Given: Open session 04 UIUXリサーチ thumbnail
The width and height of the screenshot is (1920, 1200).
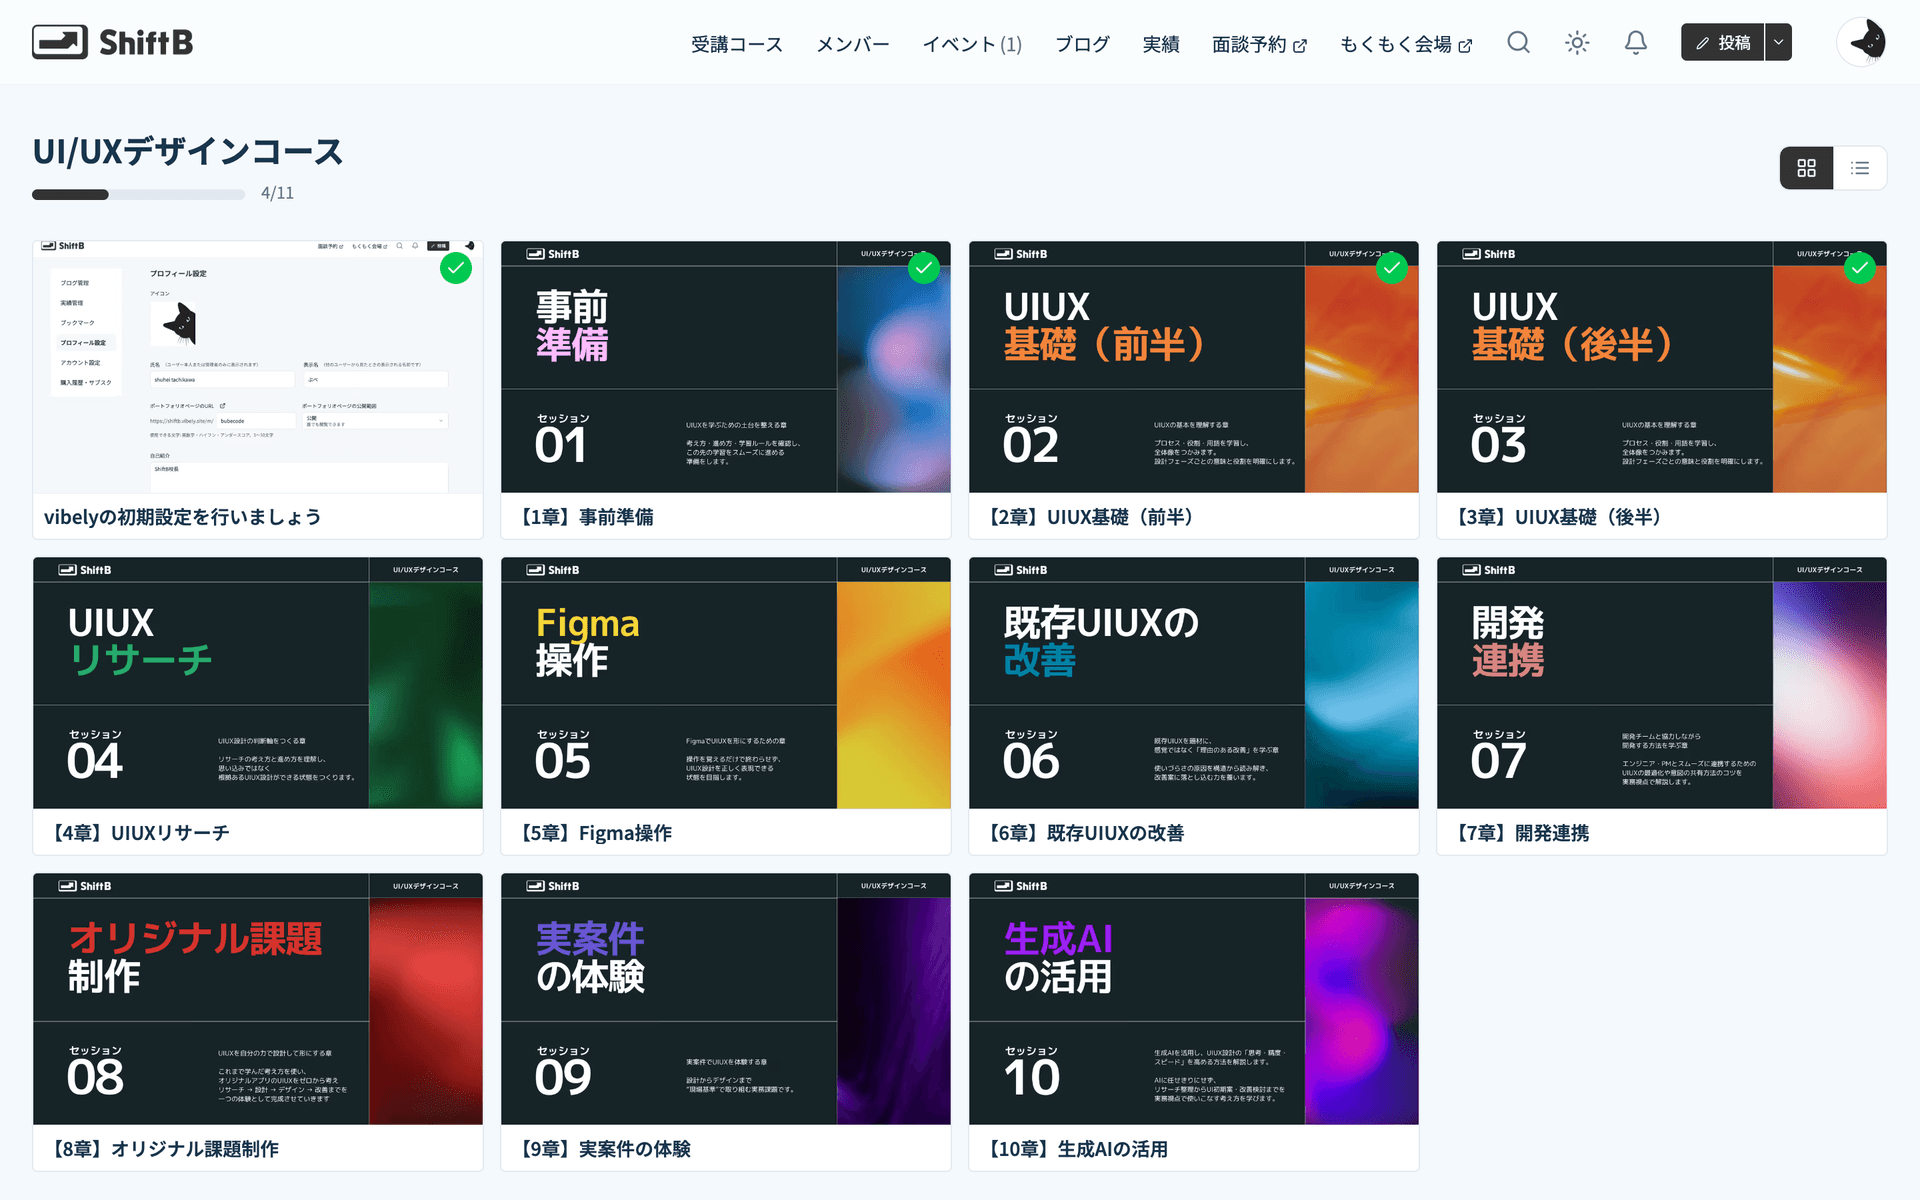Looking at the screenshot, I should (258, 683).
